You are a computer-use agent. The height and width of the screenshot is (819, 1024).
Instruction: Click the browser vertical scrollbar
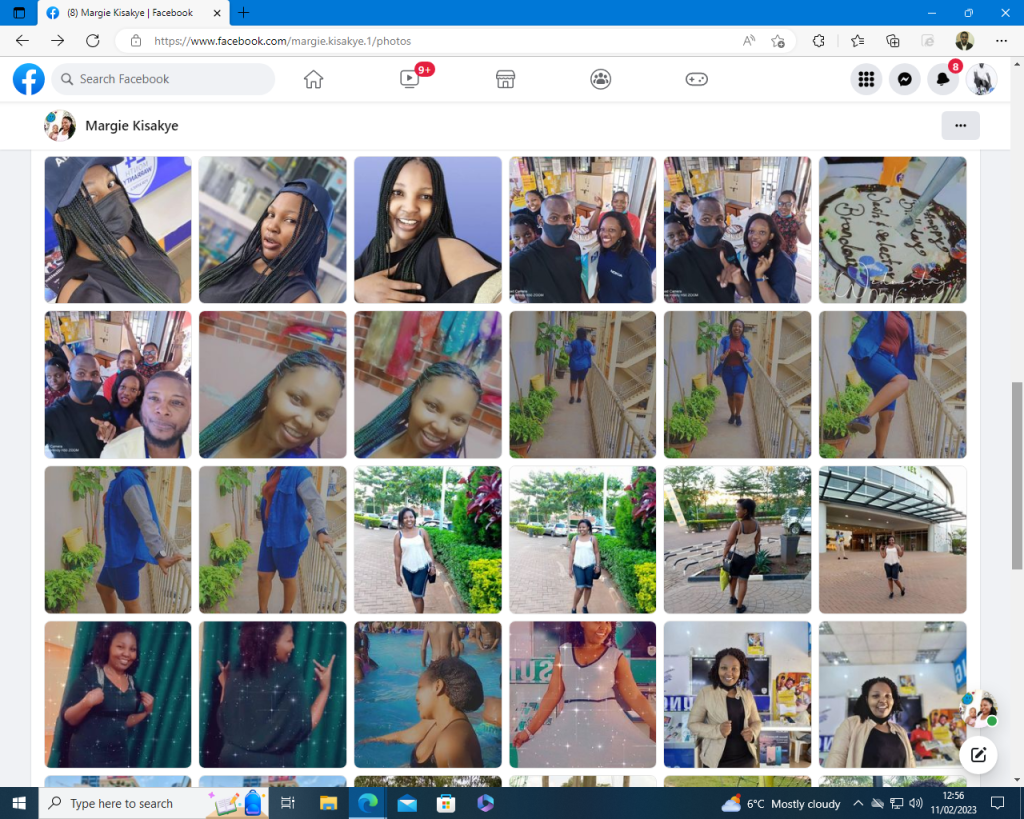coord(1017,470)
